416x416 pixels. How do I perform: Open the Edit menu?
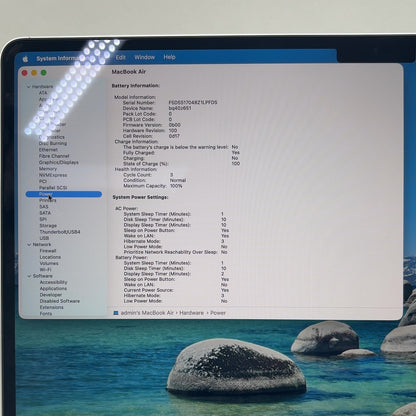click(120, 57)
